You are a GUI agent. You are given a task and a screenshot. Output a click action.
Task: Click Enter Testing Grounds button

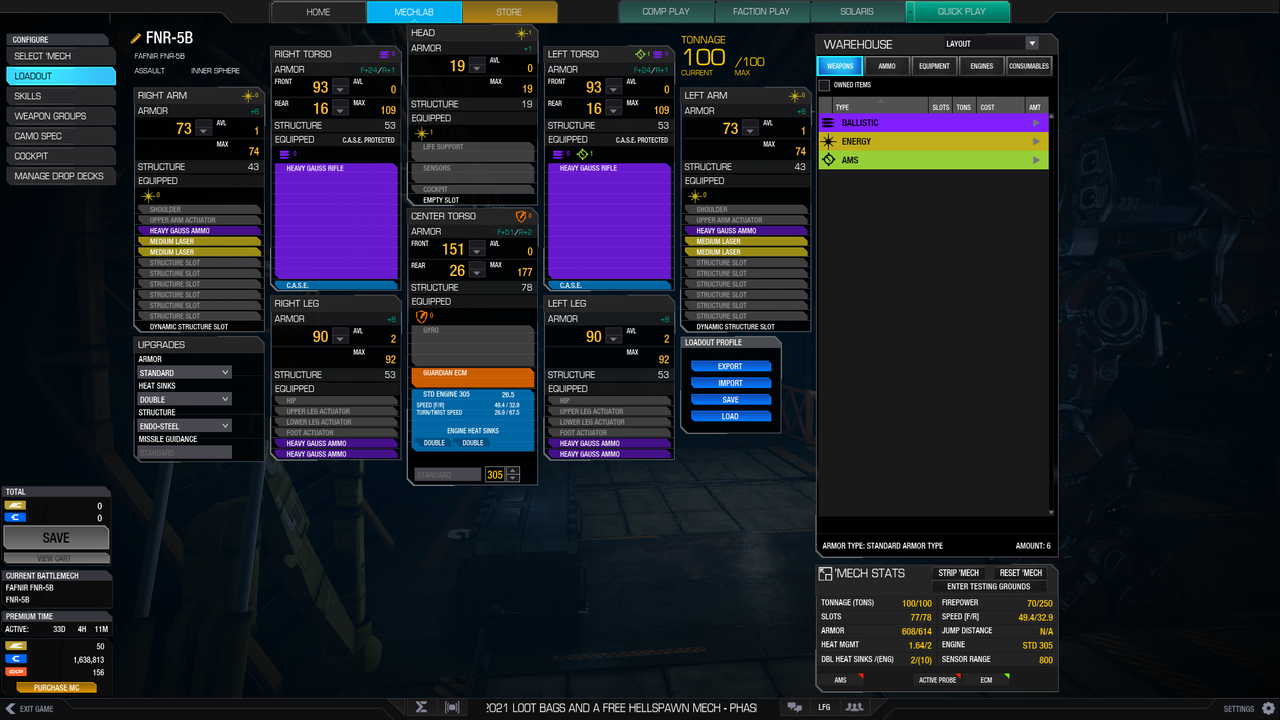(x=988, y=586)
